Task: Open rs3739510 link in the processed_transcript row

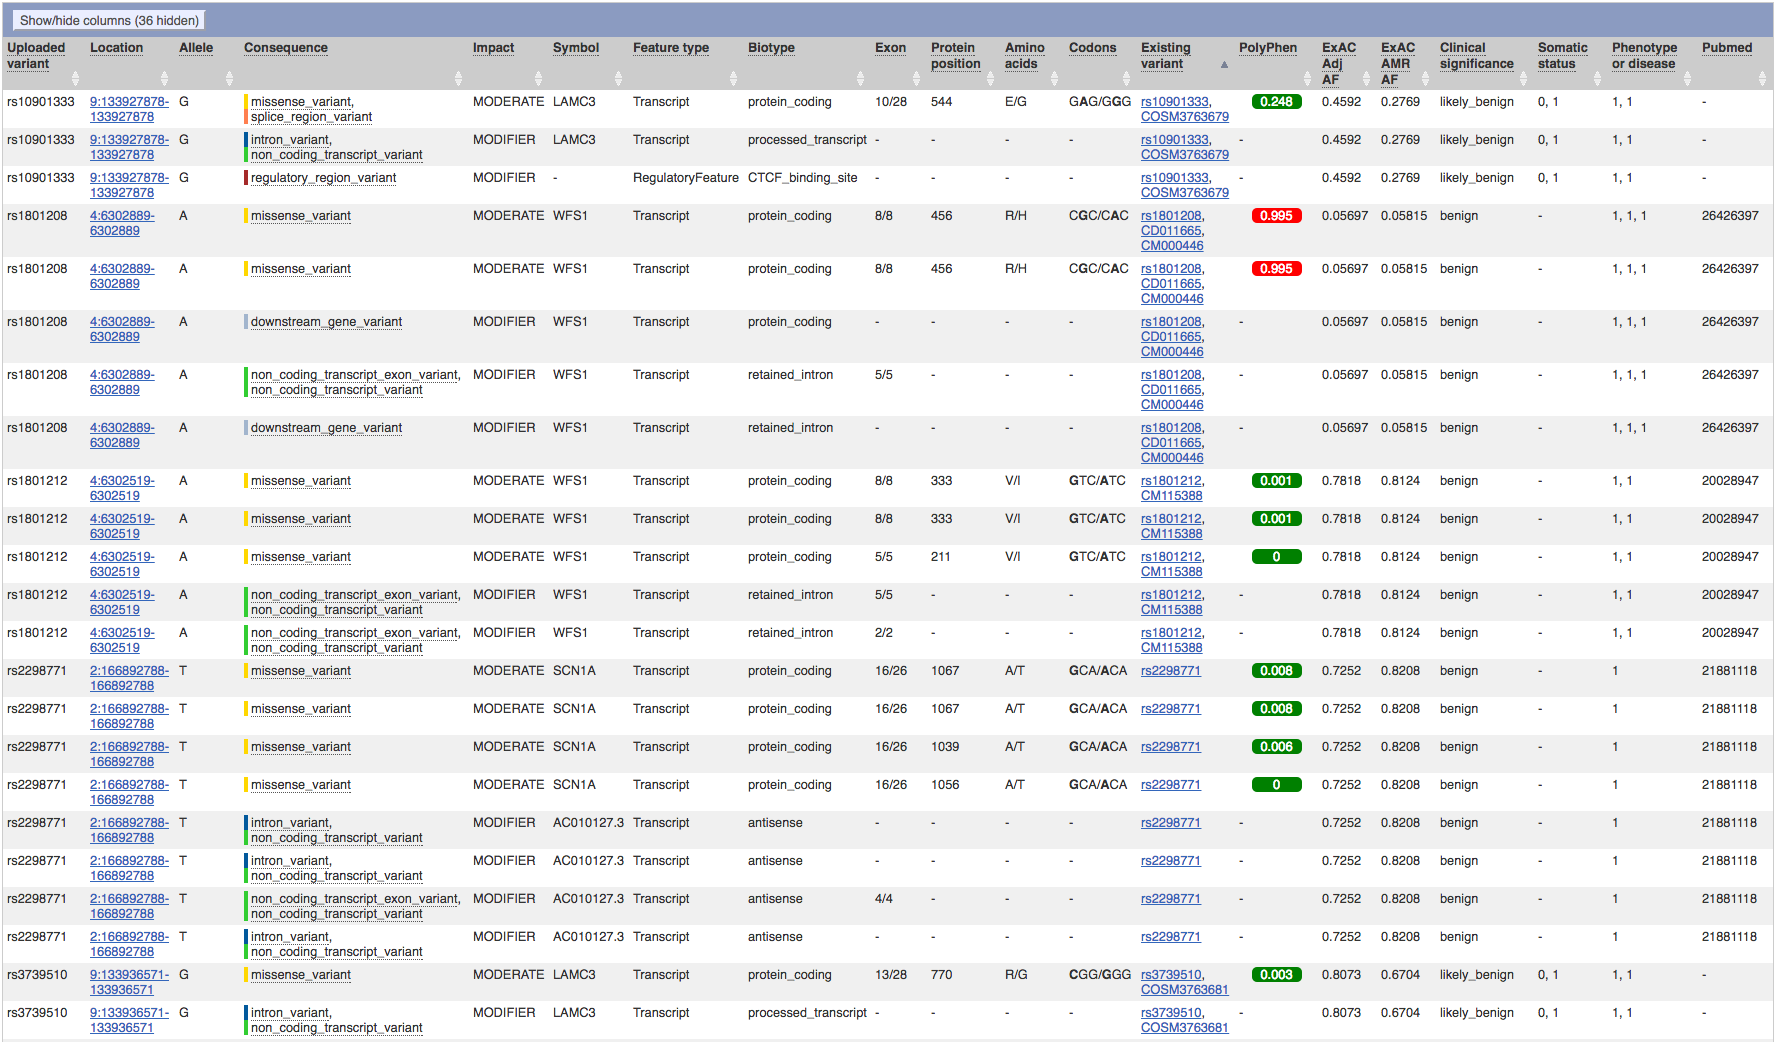Action: pyautogui.click(x=1172, y=1013)
